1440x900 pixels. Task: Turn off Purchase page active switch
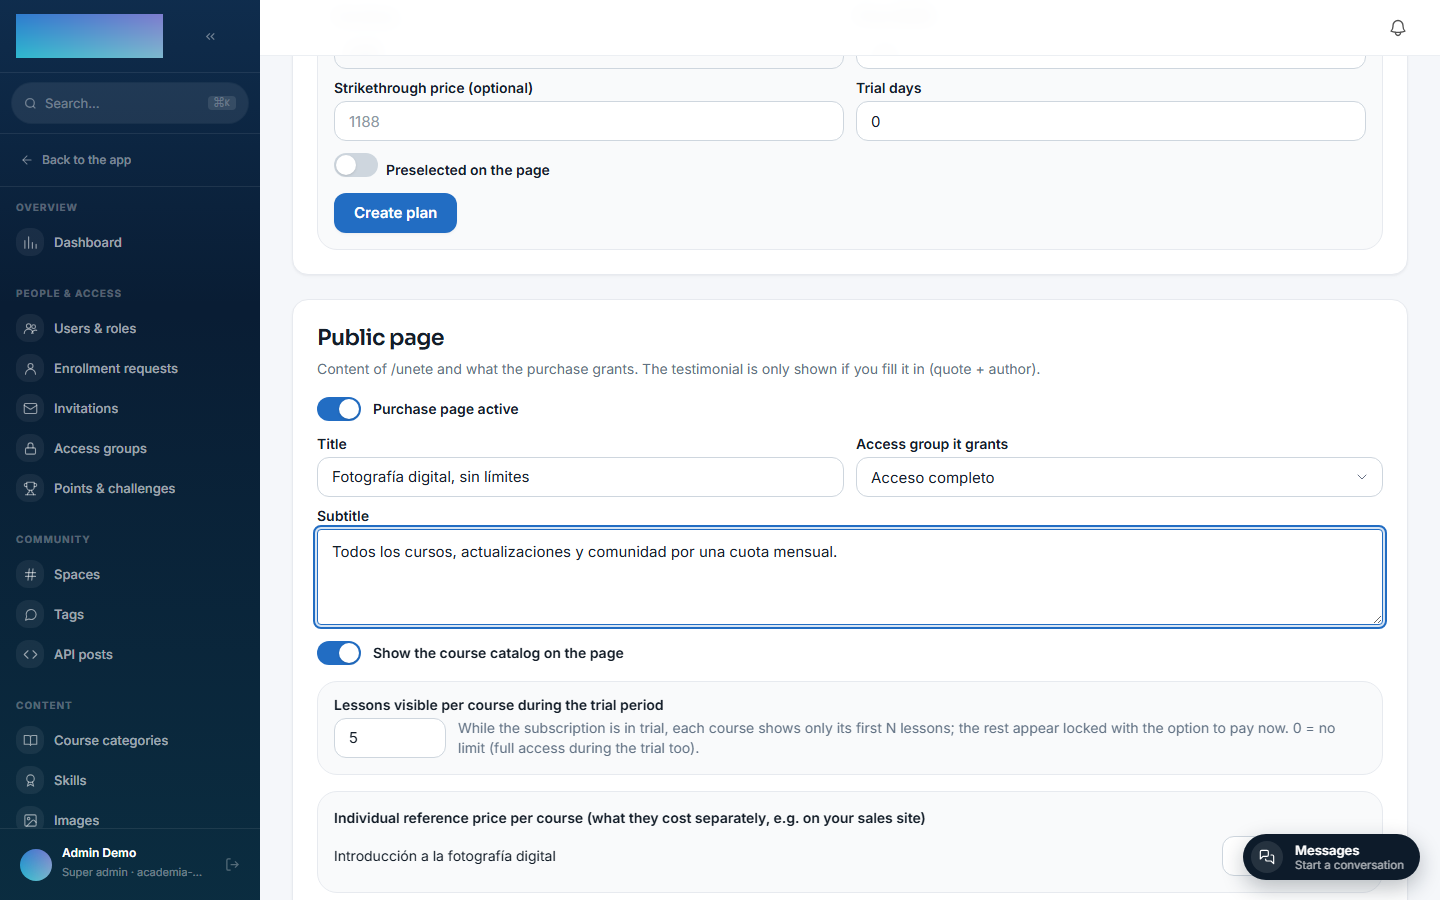(x=339, y=409)
